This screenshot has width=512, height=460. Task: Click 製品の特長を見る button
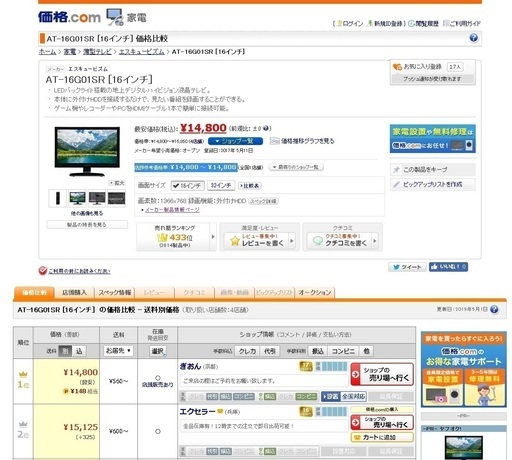click(x=87, y=225)
